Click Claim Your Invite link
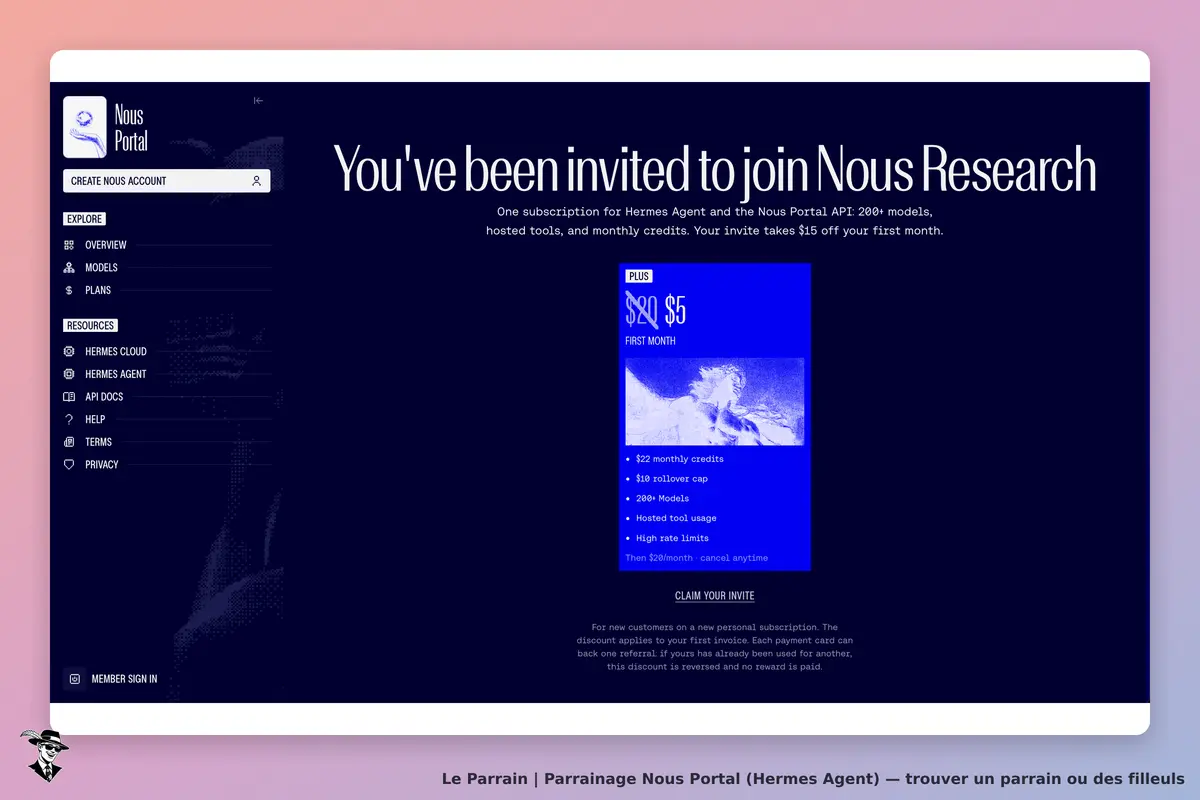 [x=714, y=596]
